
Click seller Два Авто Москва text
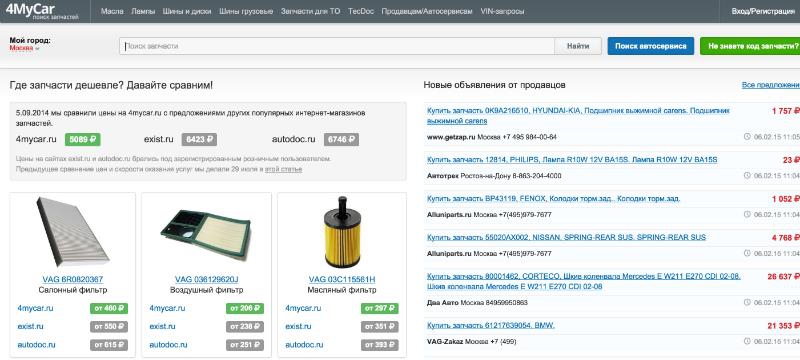[x=477, y=302]
